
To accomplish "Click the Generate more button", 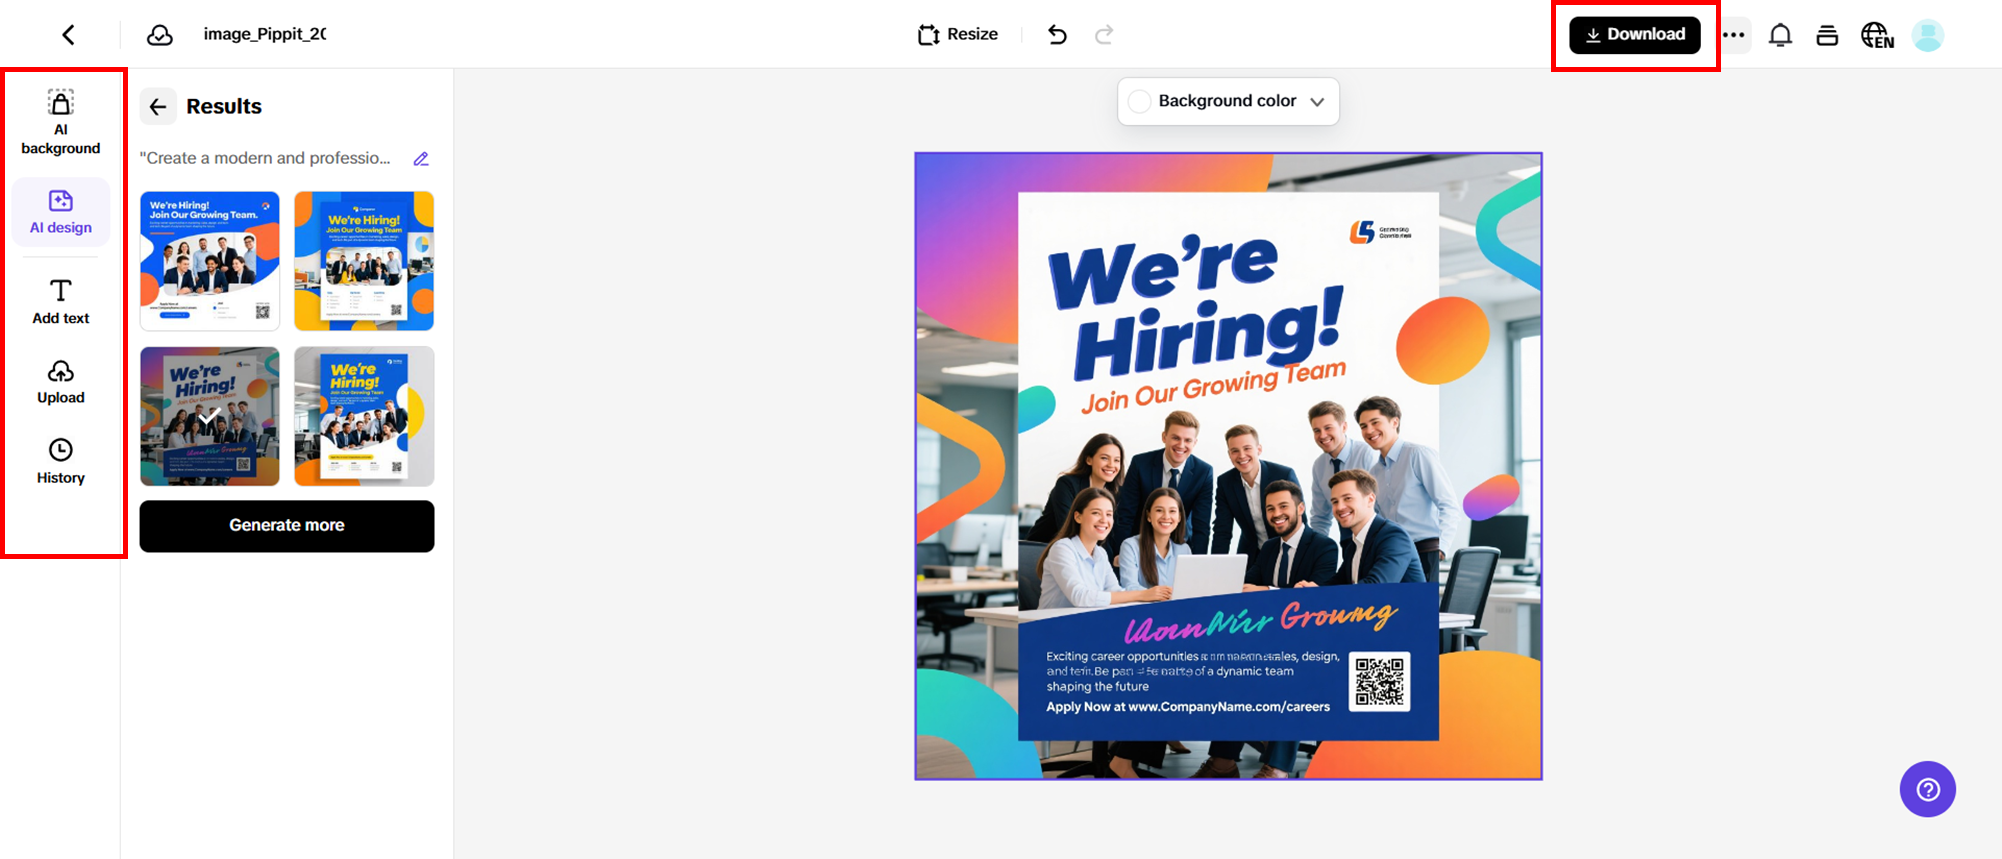I will point(287,526).
